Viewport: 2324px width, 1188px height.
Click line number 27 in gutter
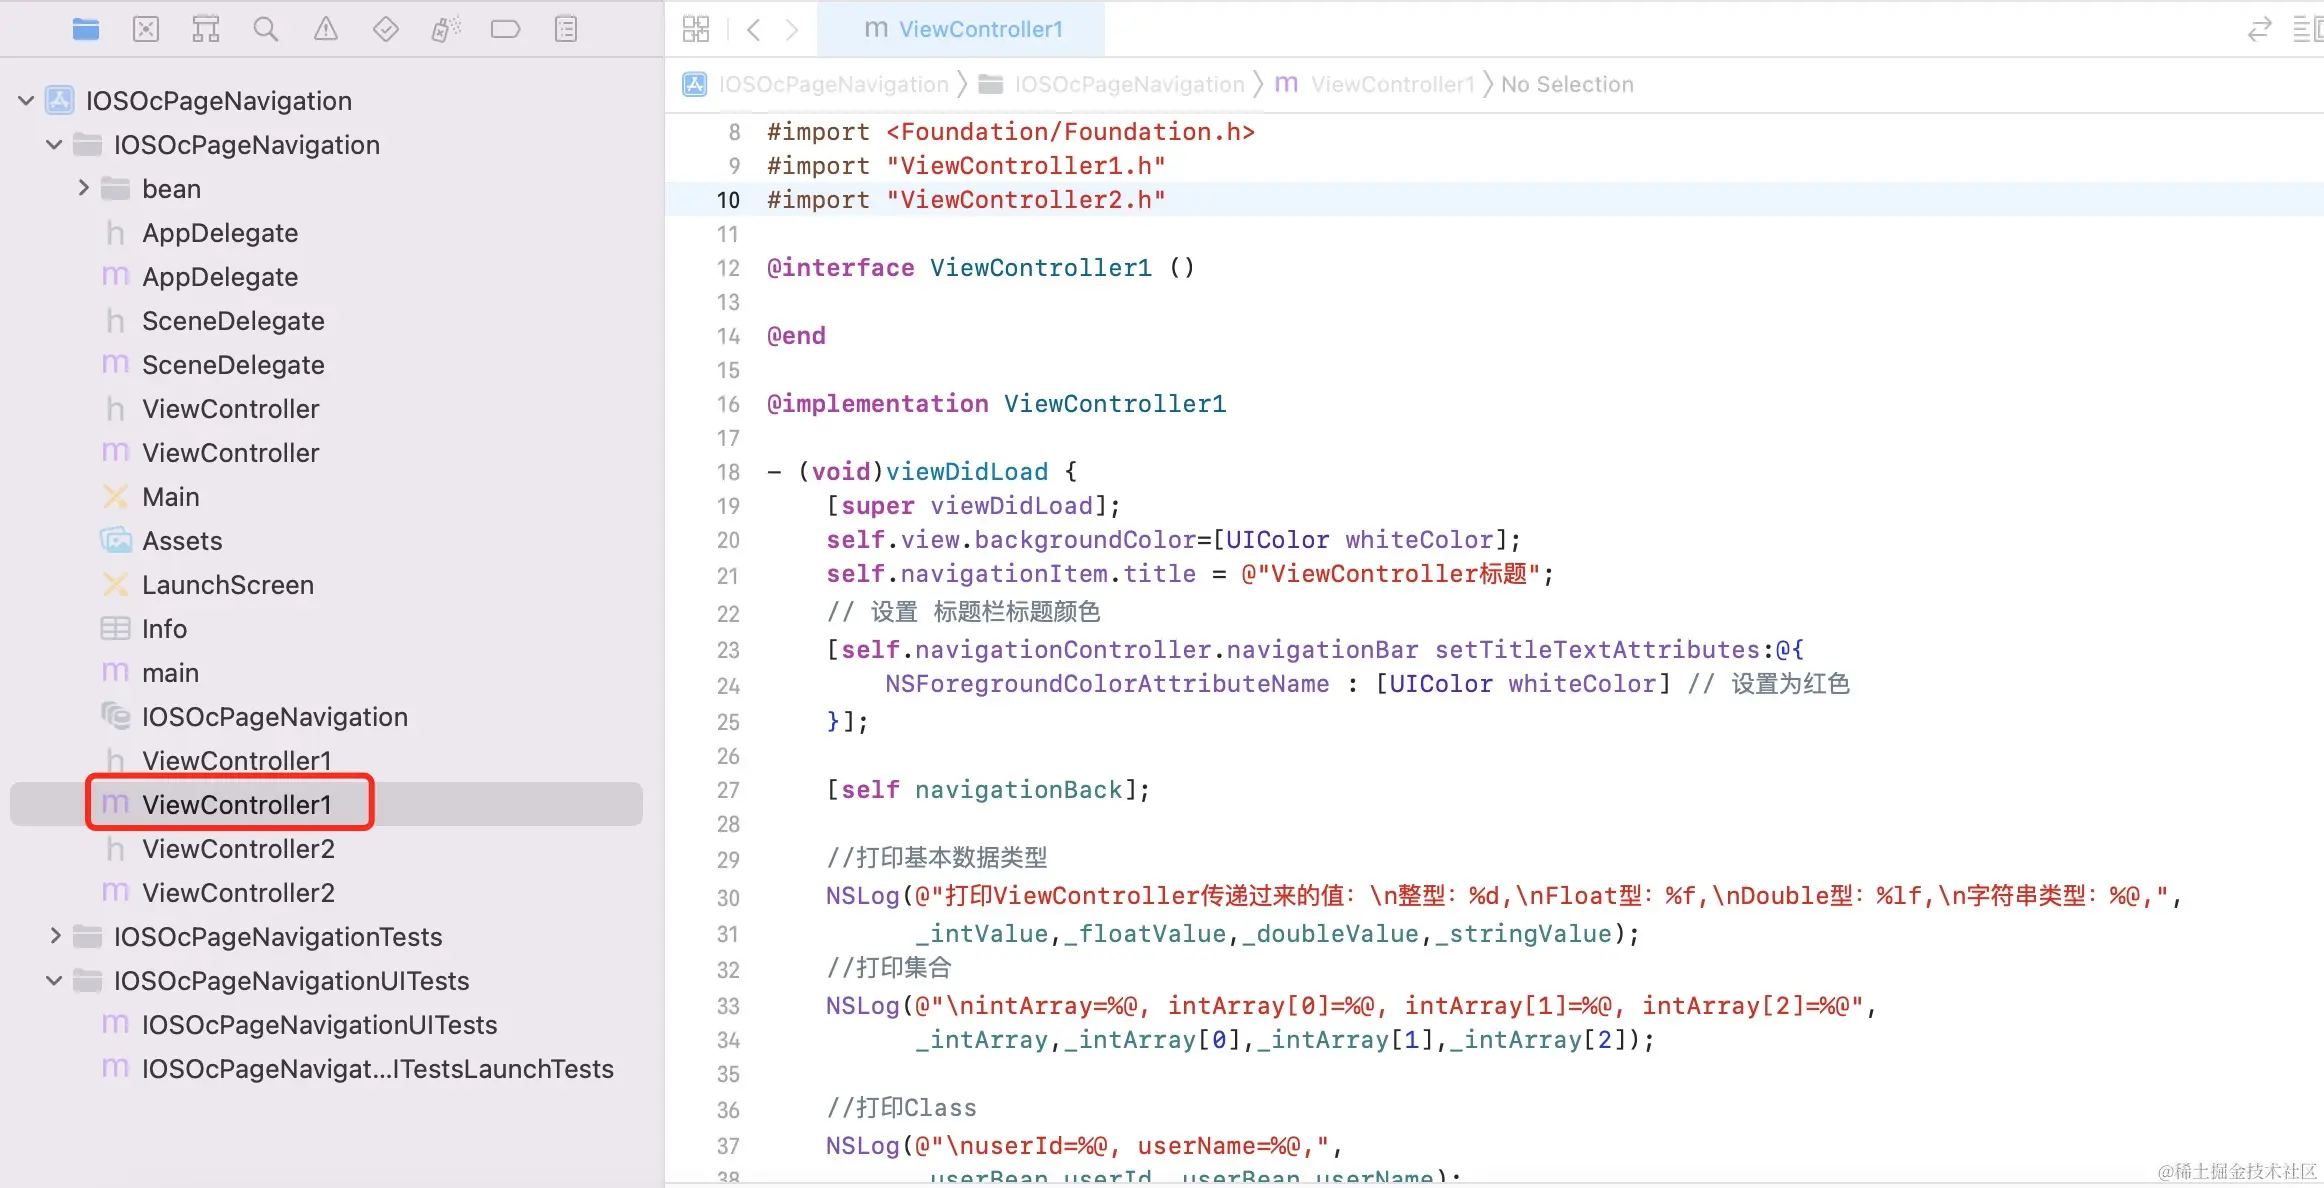[x=728, y=790]
